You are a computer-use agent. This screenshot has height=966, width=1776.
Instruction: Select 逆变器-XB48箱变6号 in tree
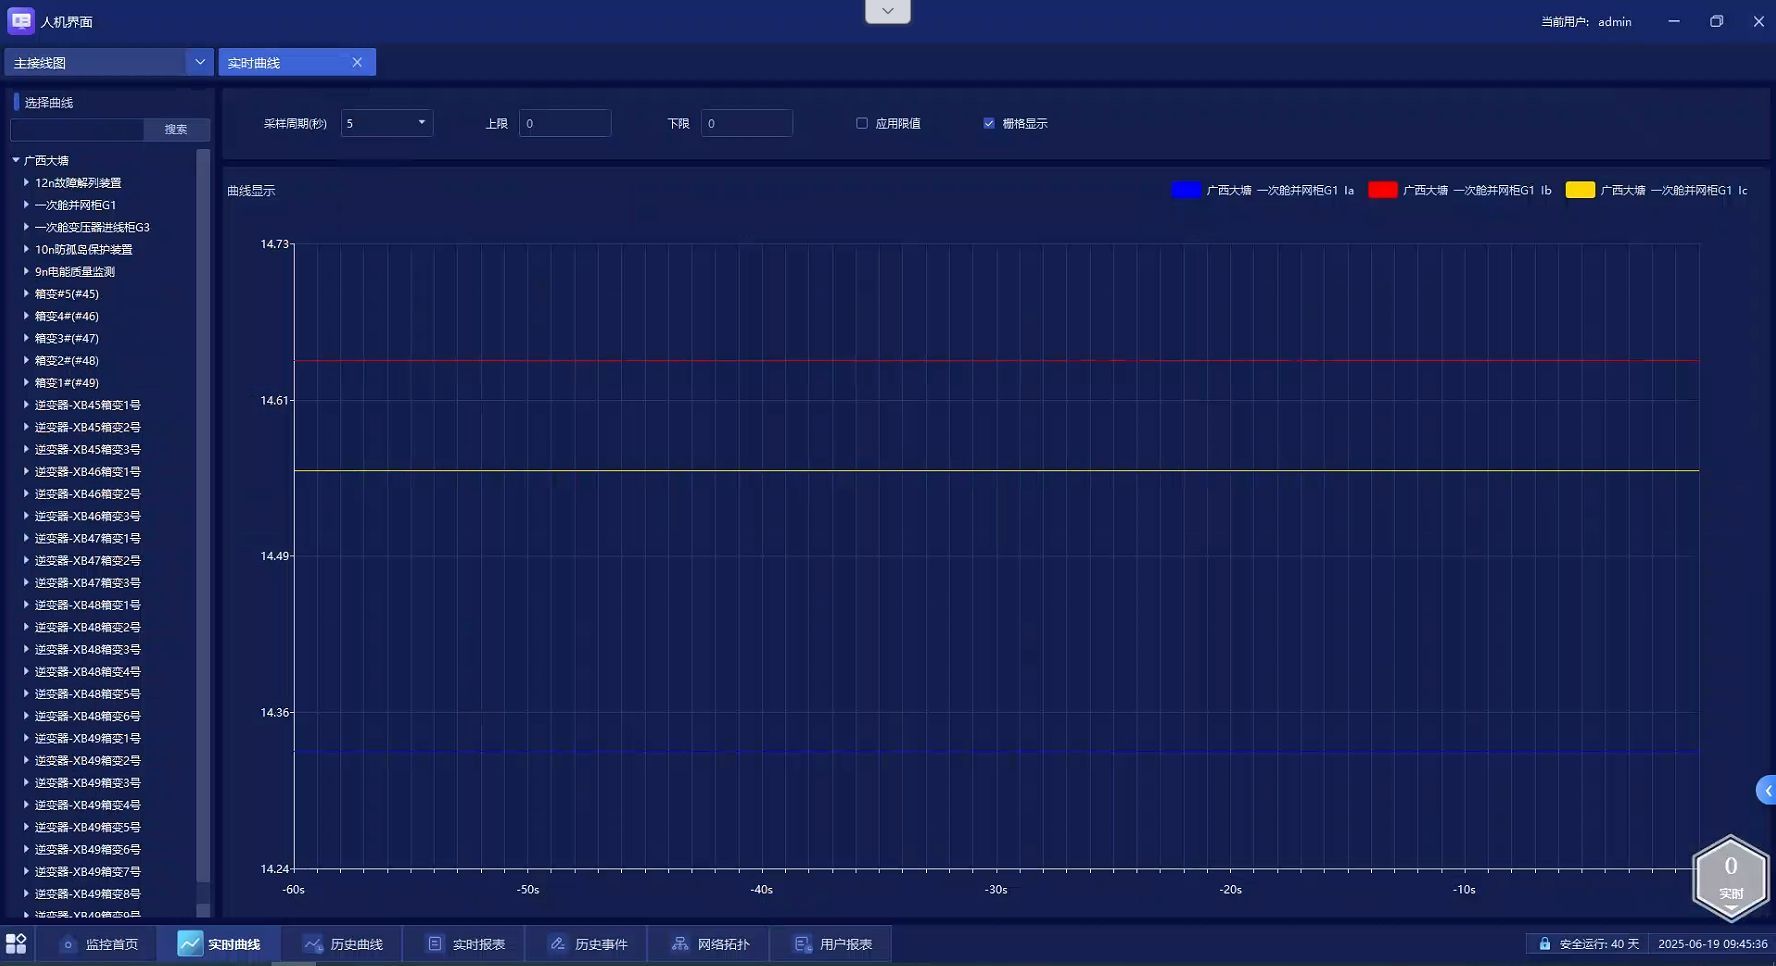pyautogui.click(x=88, y=716)
